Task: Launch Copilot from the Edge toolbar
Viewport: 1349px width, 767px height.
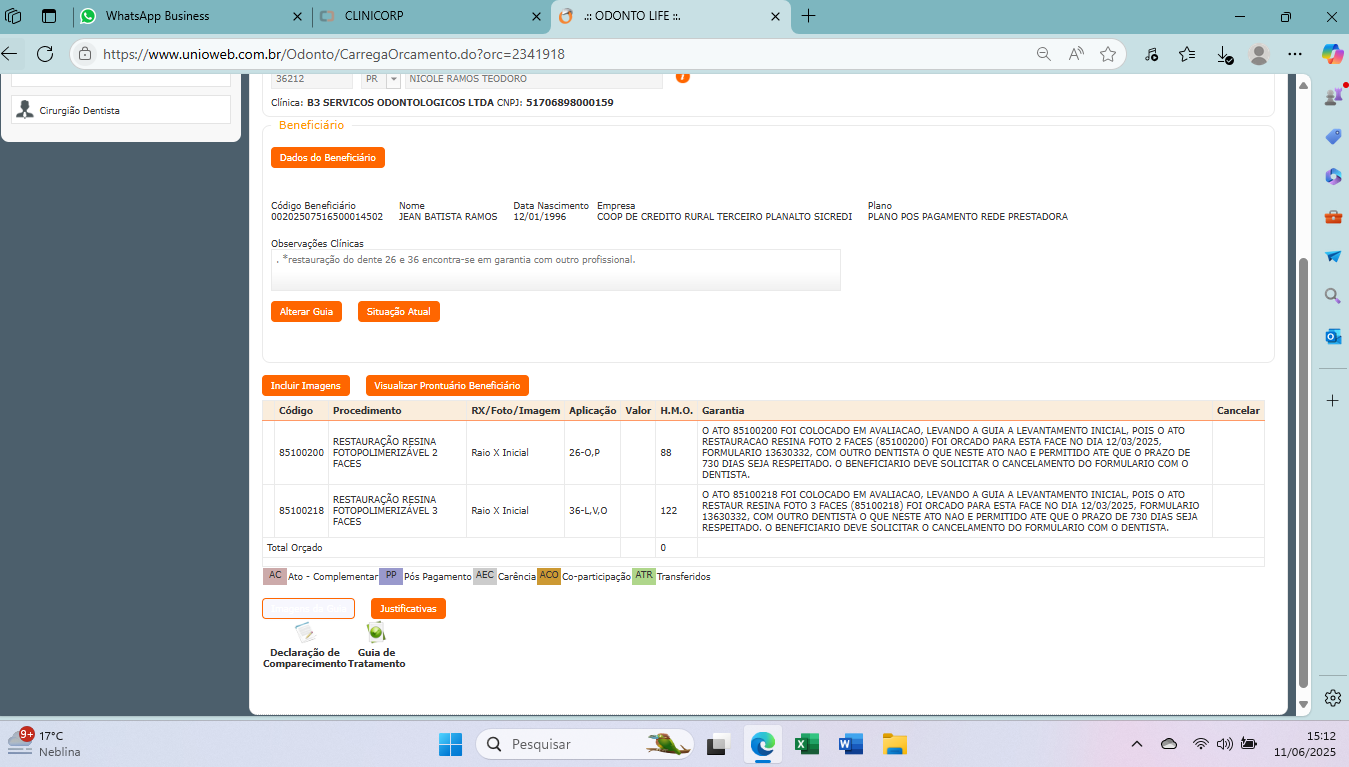Action: pyautogui.click(x=1332, y=54)
